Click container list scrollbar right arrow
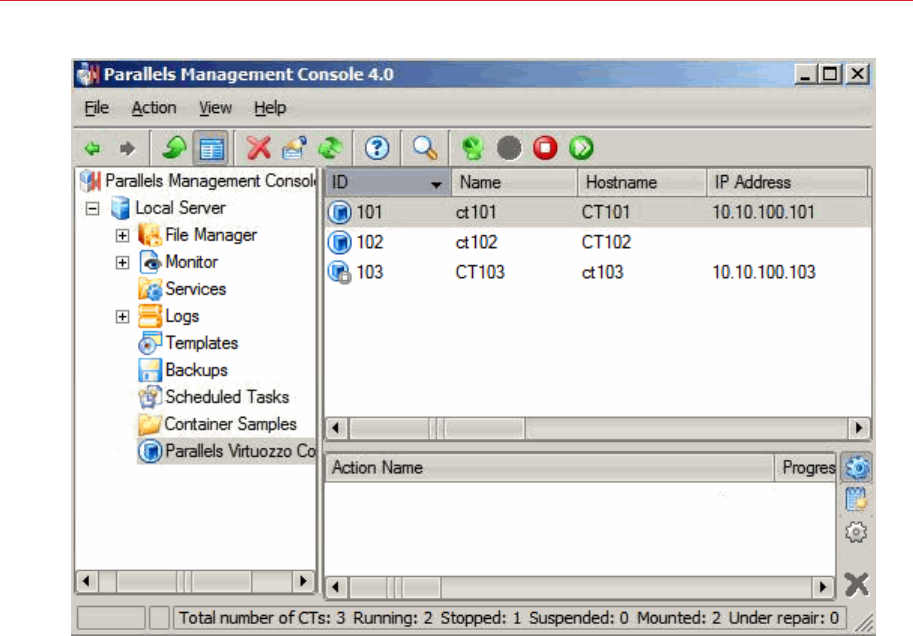The width and height of the screenshot is (913, 636). (x=859, y=429)
